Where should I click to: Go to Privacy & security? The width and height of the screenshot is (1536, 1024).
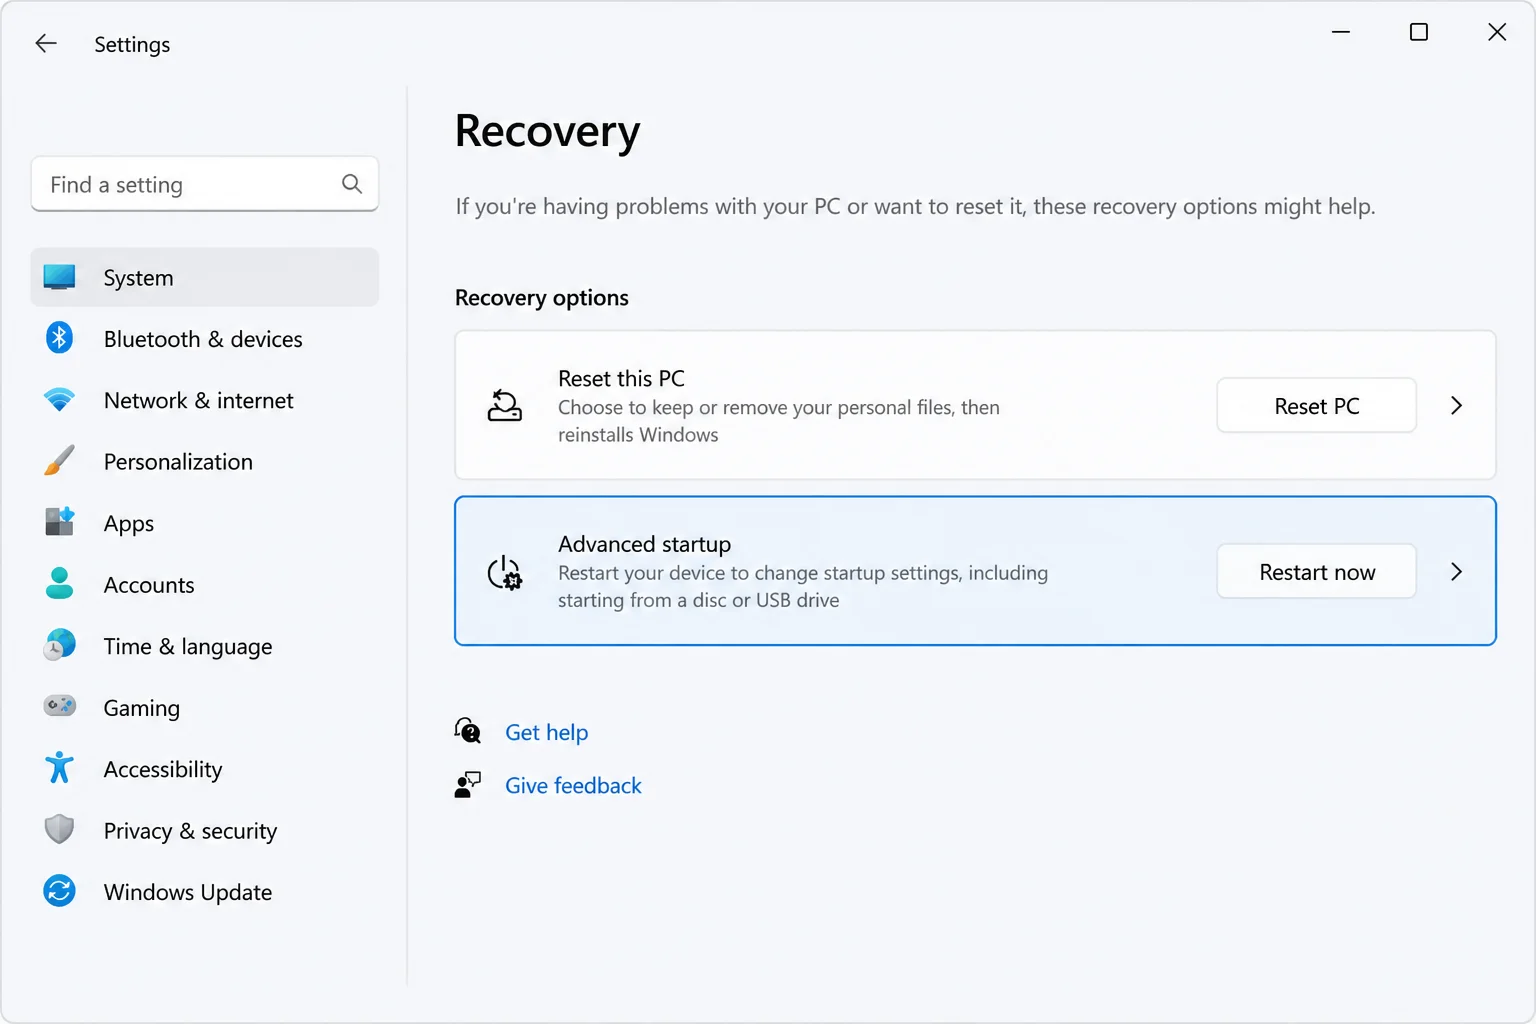[205, 830]
